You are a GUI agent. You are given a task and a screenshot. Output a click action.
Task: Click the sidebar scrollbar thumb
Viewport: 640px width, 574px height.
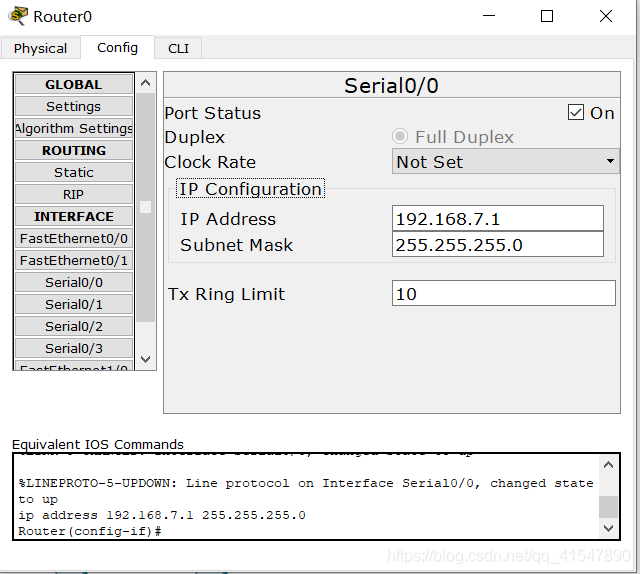click(145, 207)
